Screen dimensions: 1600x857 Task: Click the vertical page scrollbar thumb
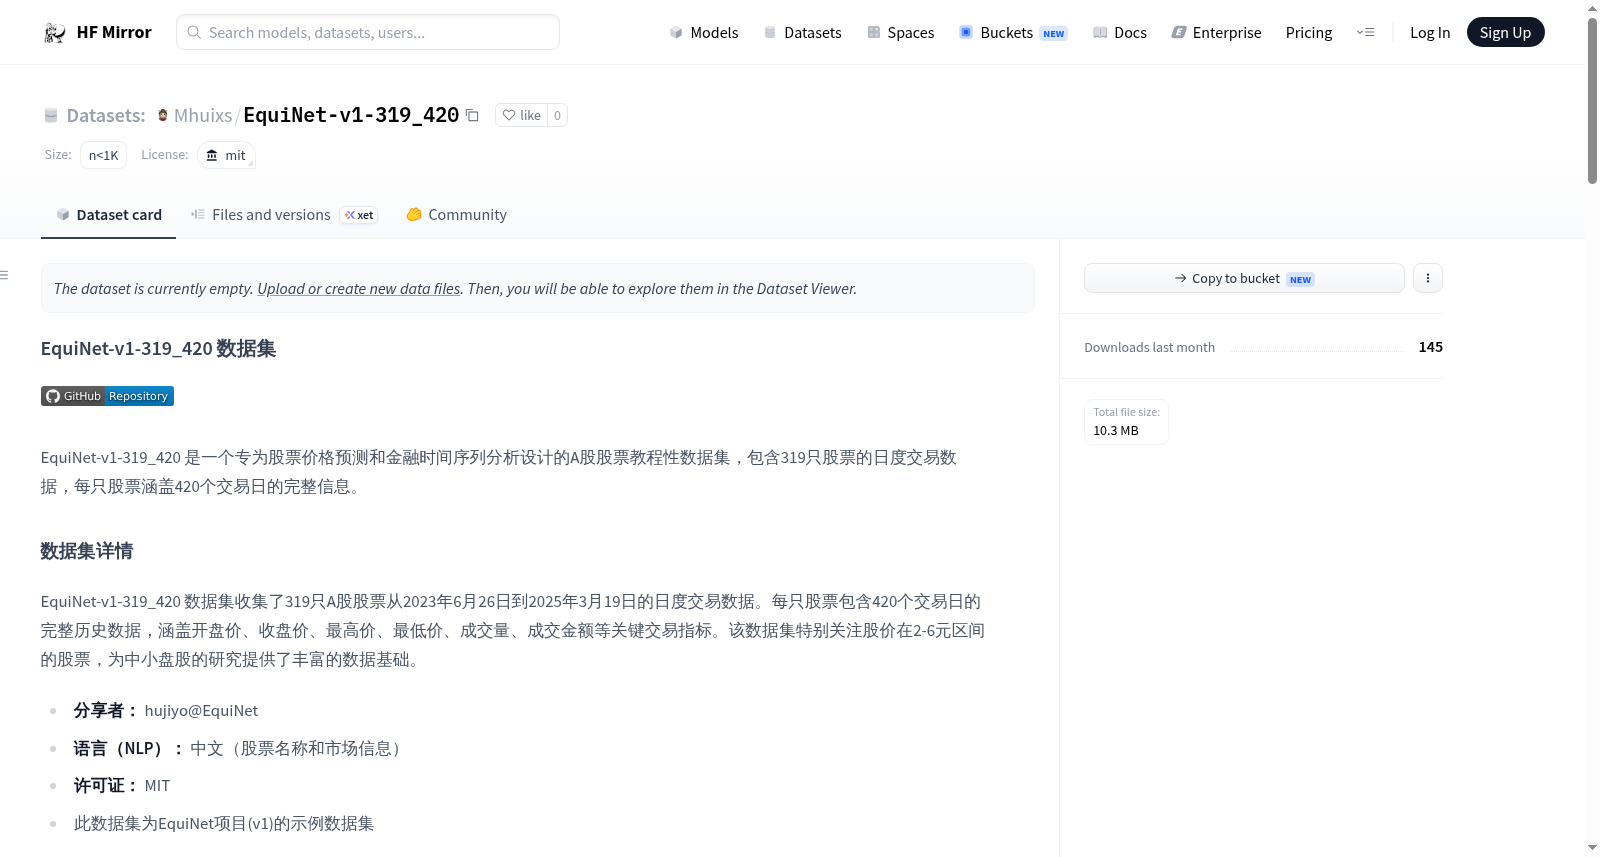(x=1592, y=100)
